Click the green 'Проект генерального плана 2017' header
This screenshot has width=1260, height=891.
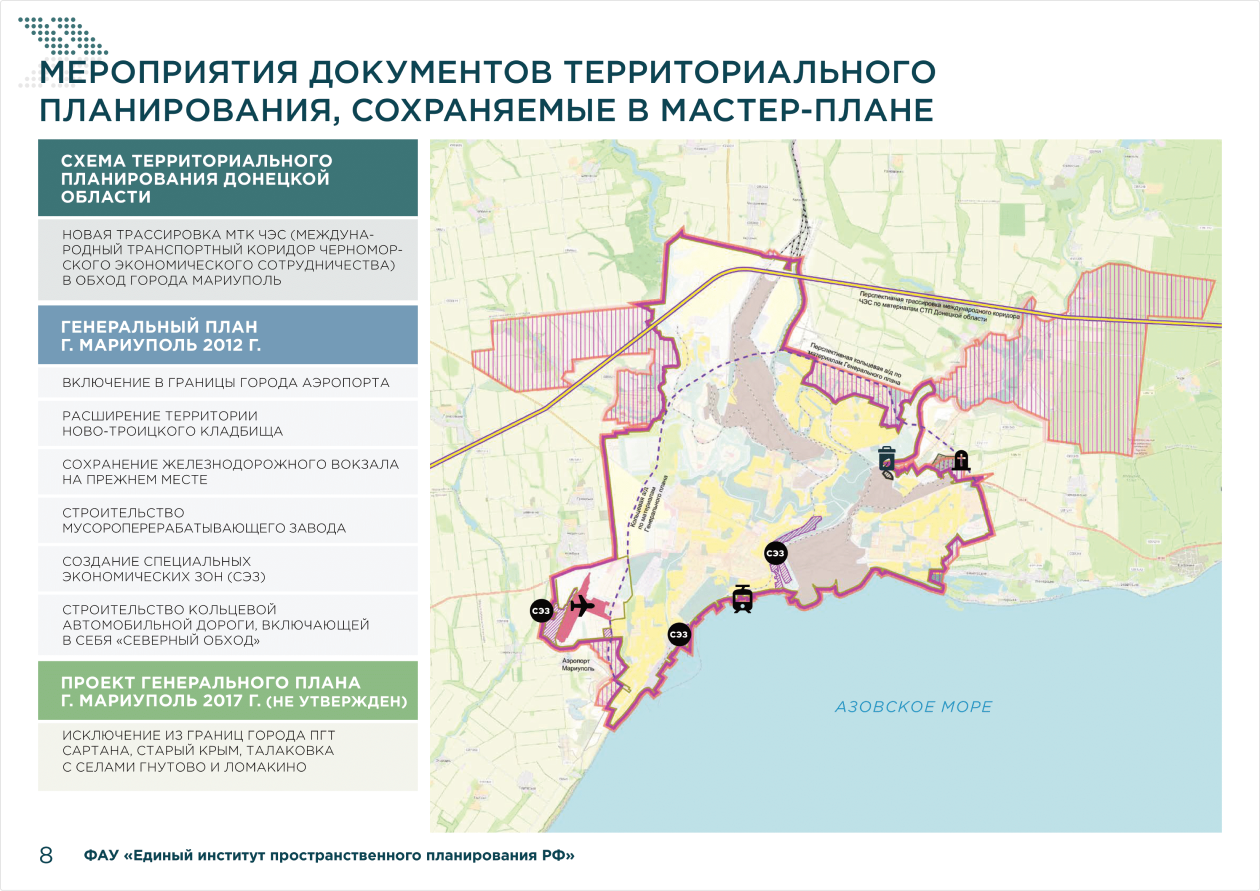pyautogui.click(x=228, y=691)
